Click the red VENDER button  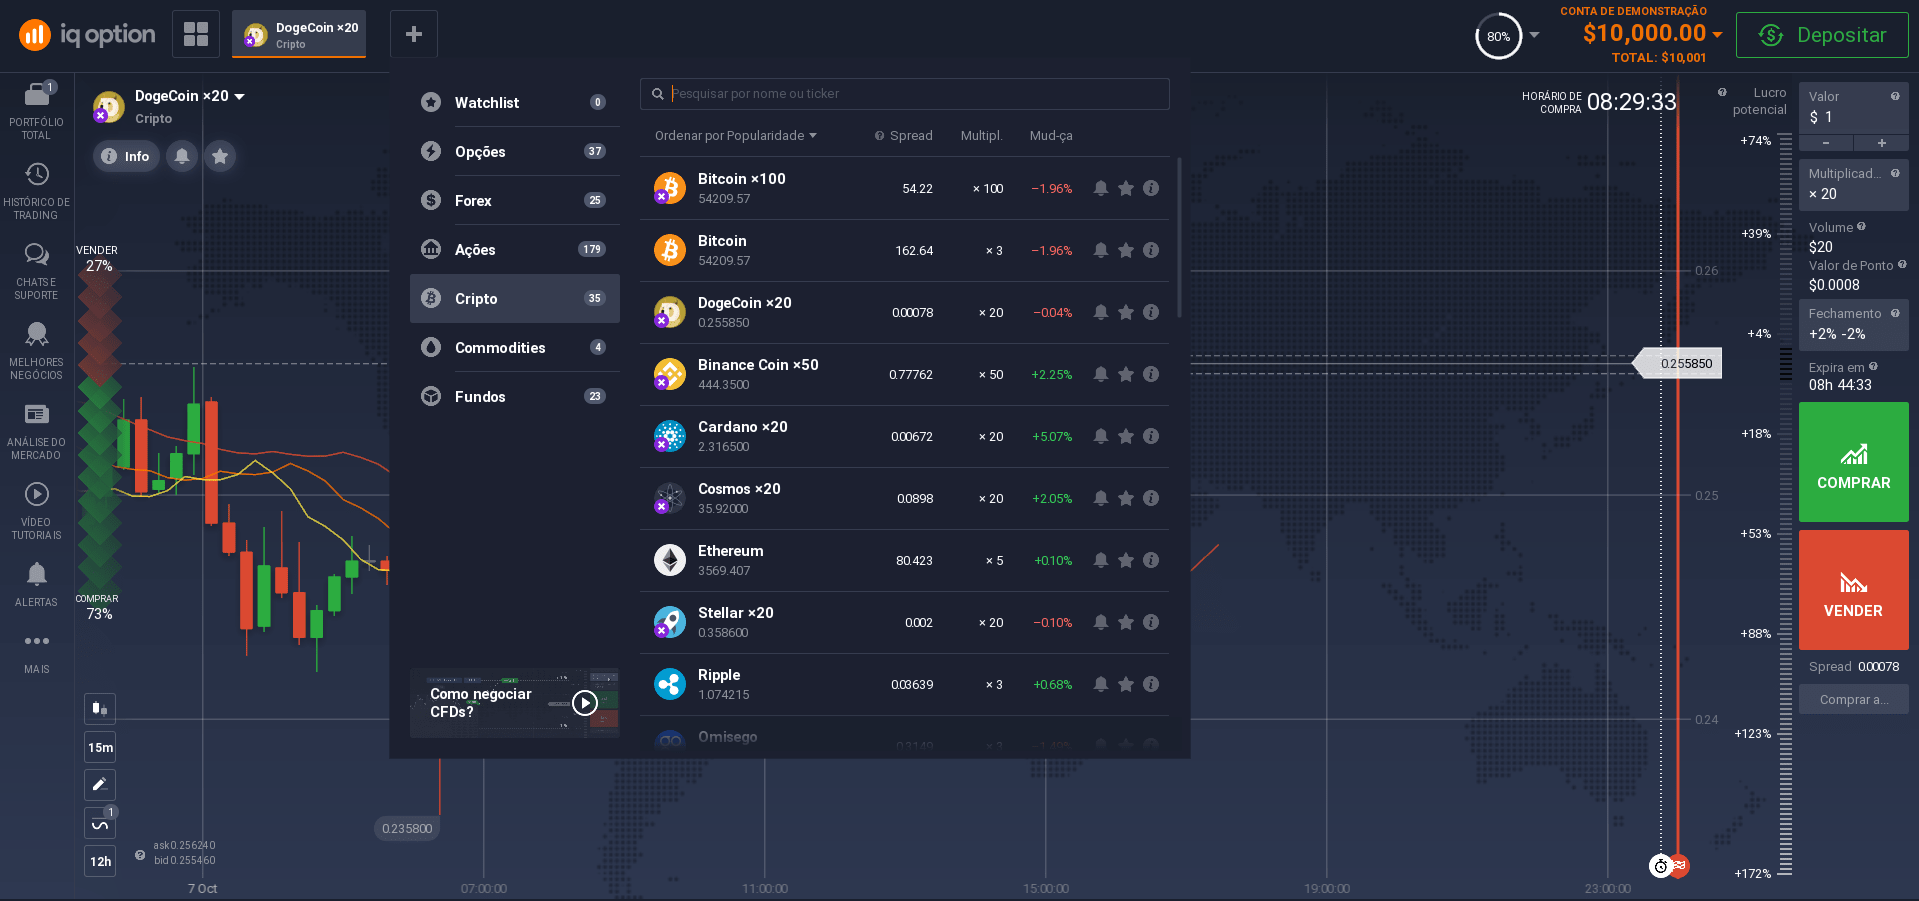(1853, 590)
